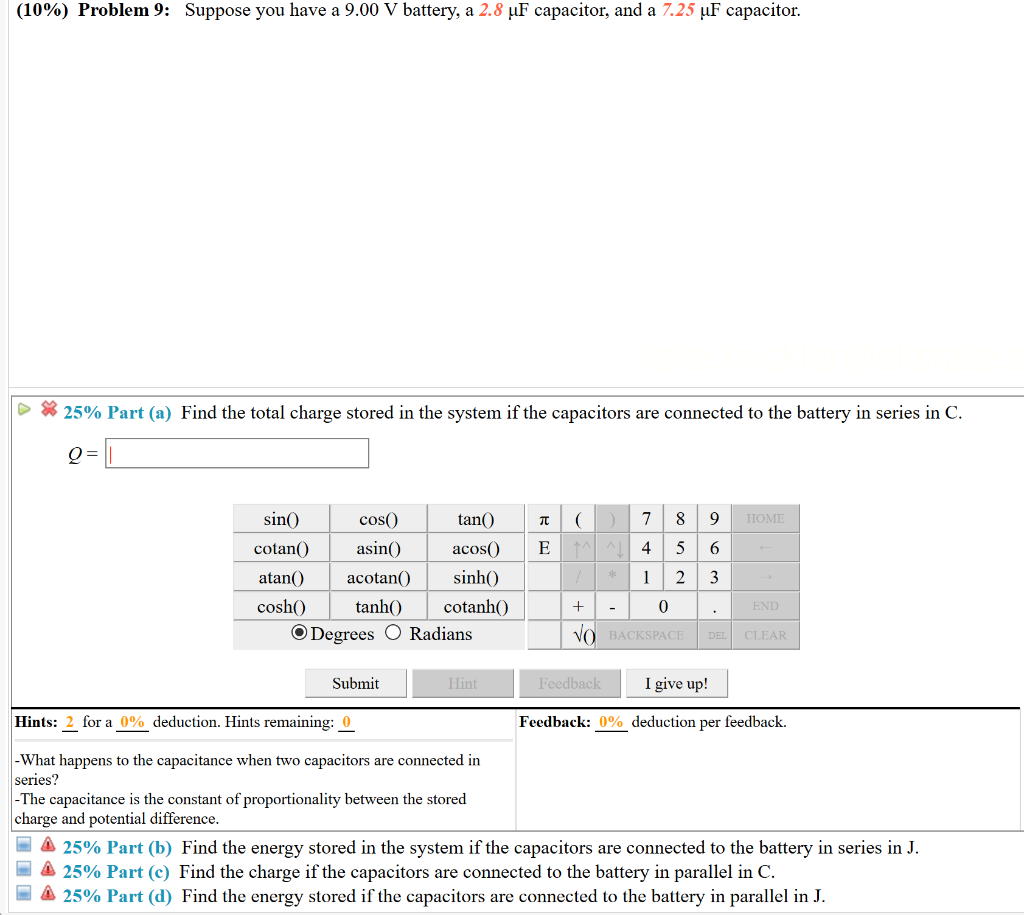This screenshot has width=1024, height=915.
Task: Click the Submit button
Action: [x=356, y=683]
